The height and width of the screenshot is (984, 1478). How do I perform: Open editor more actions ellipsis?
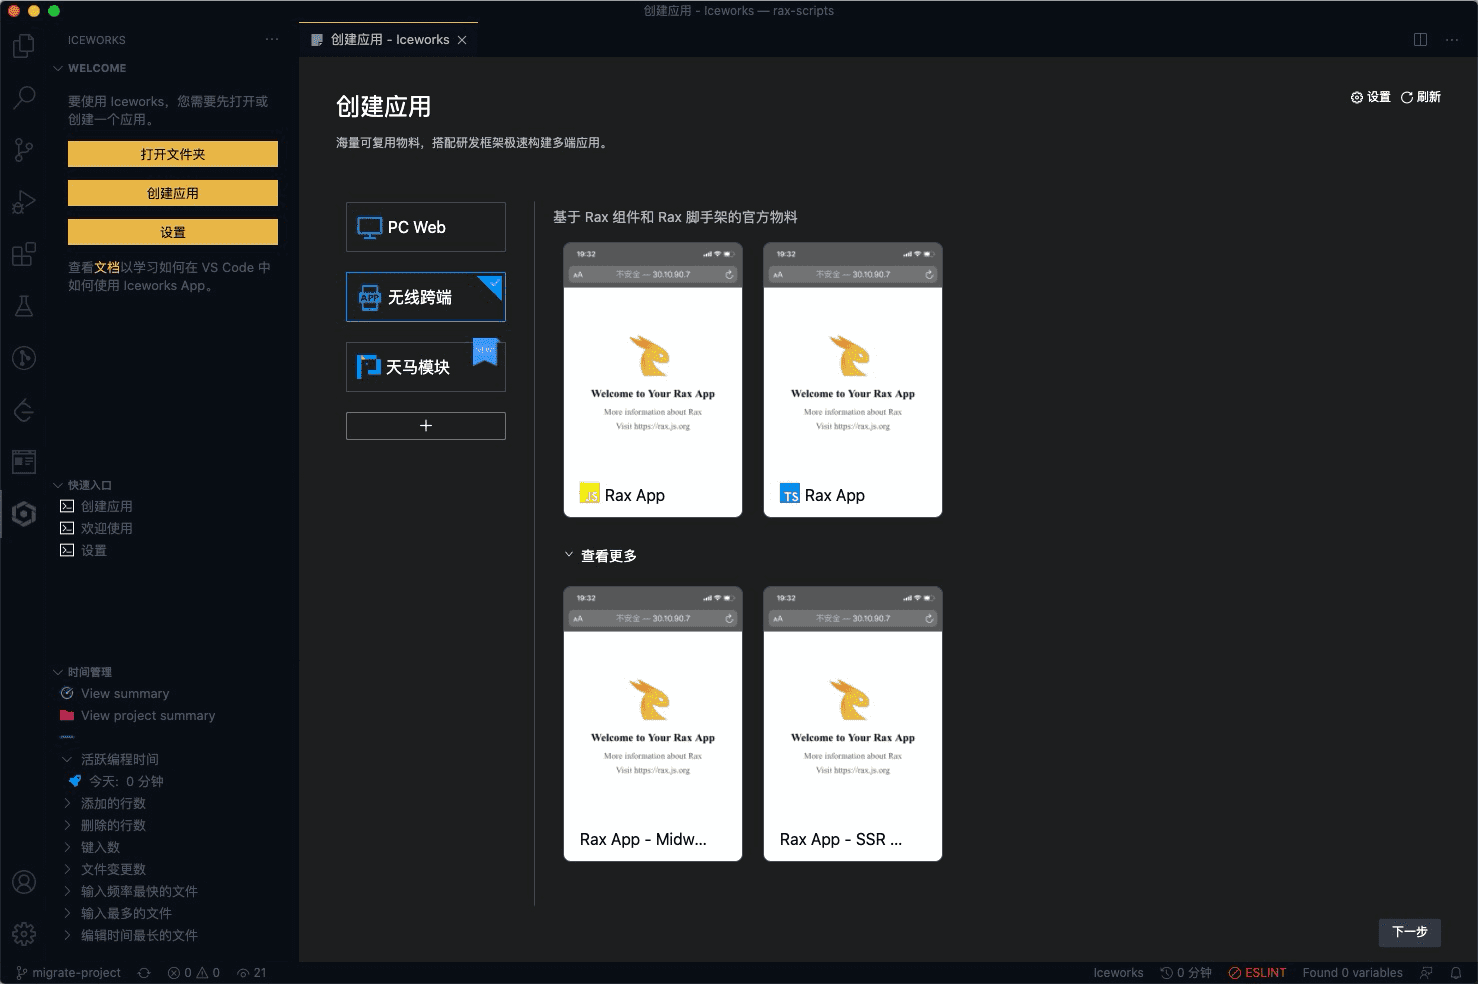click(1452, 40)
